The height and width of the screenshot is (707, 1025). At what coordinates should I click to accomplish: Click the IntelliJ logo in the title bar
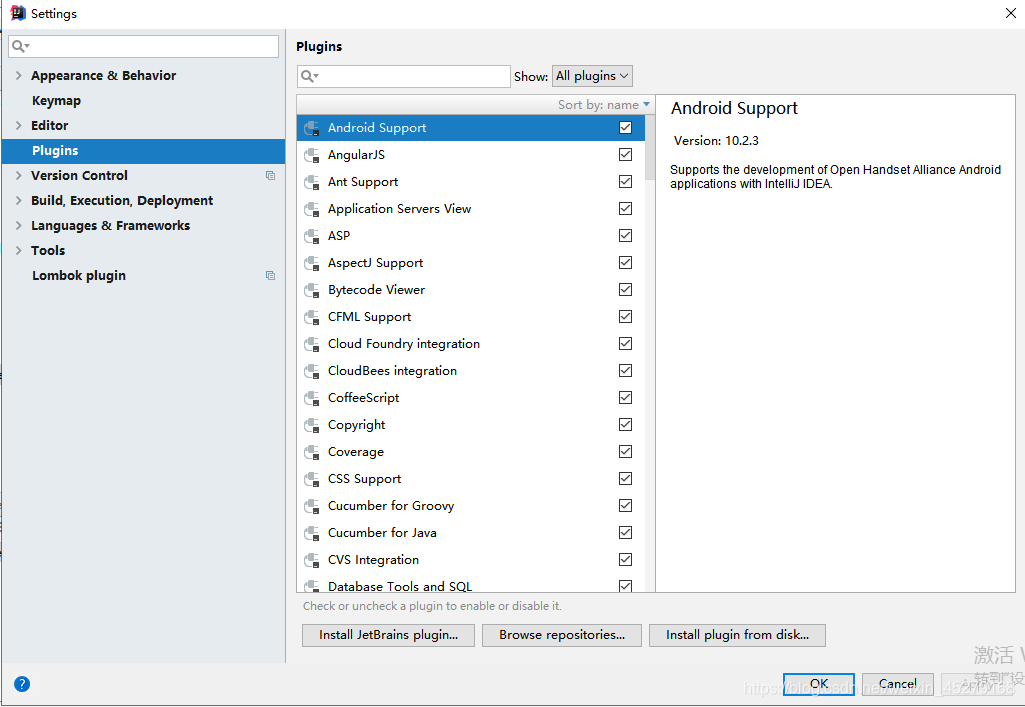tap(18, 13)
